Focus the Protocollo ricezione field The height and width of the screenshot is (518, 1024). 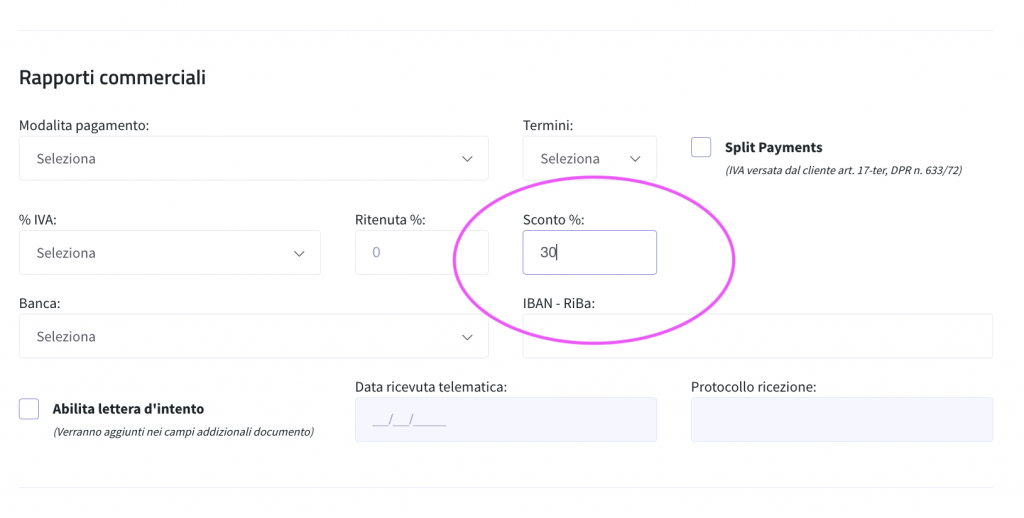click(x=841, y=420)
